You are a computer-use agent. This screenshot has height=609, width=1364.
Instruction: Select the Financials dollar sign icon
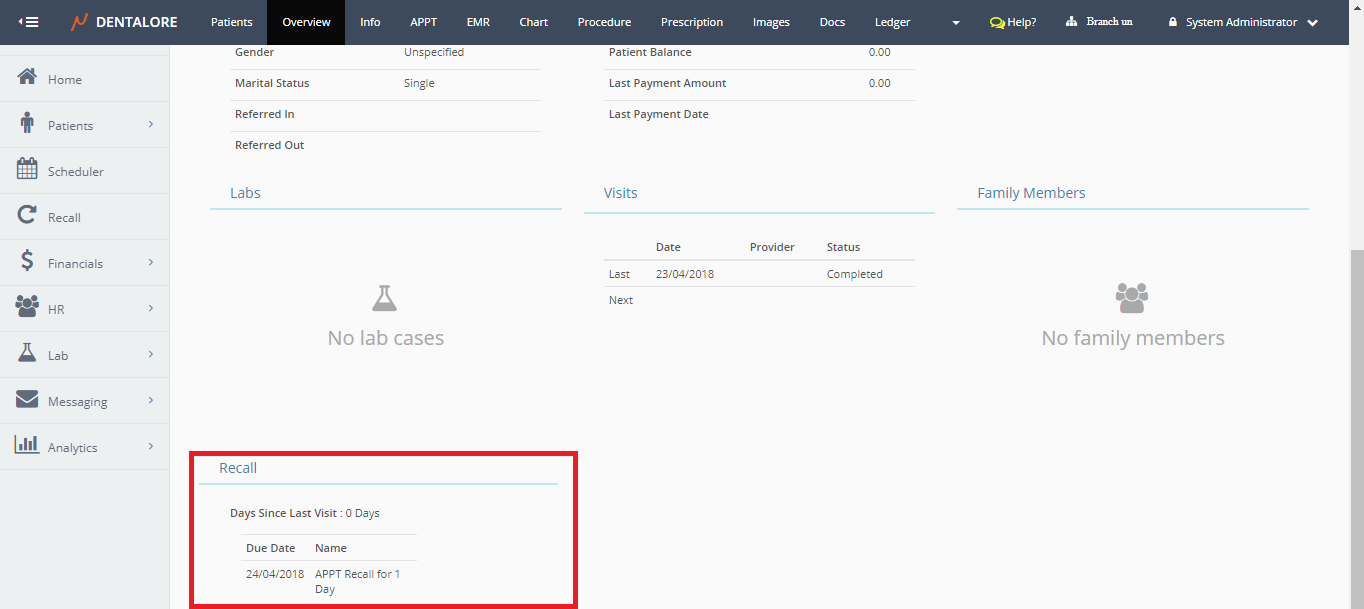click(27, 262)
